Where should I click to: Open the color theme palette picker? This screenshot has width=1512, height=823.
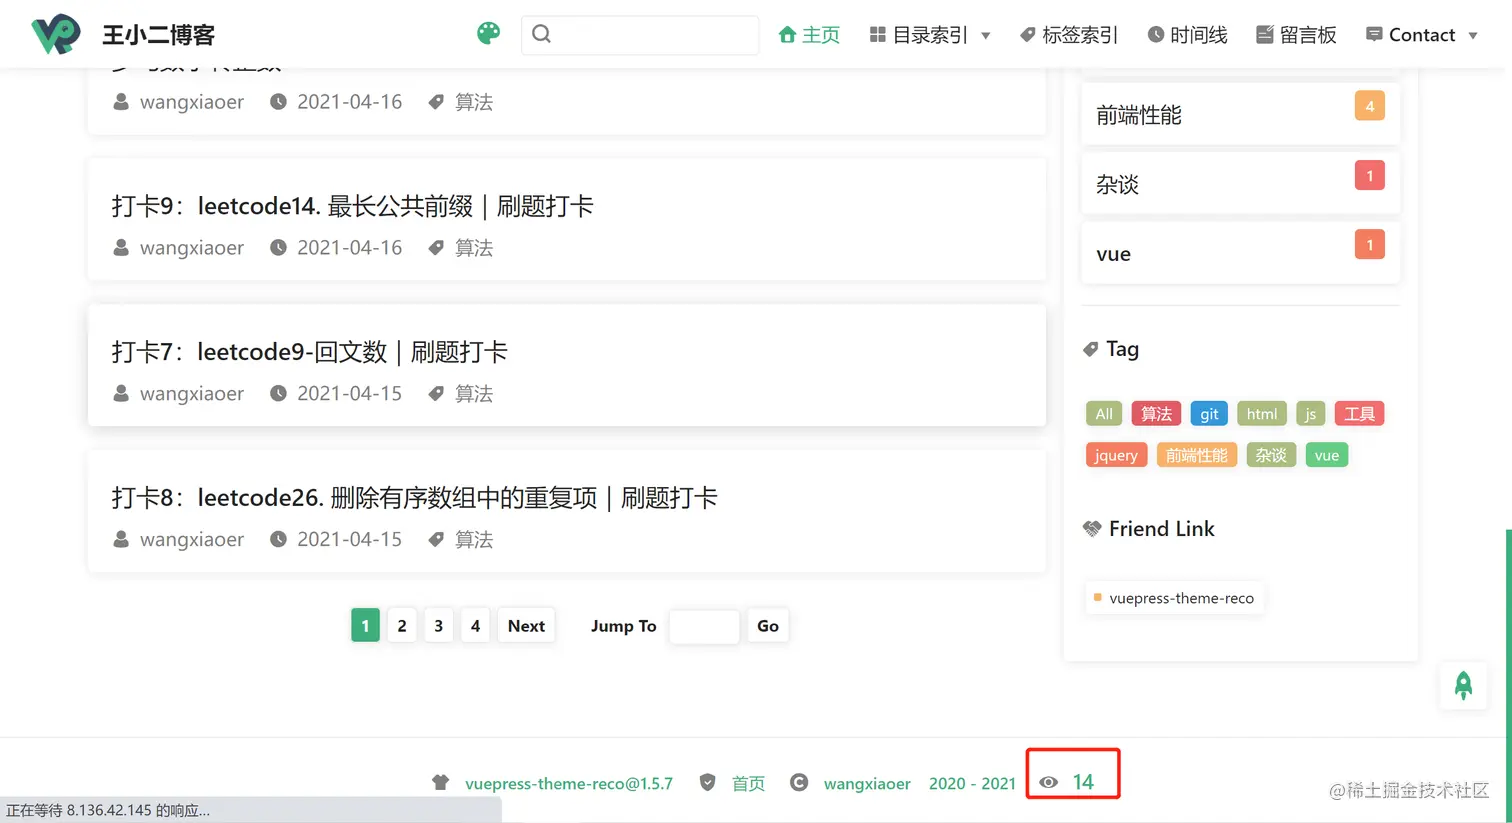[488, 33]
